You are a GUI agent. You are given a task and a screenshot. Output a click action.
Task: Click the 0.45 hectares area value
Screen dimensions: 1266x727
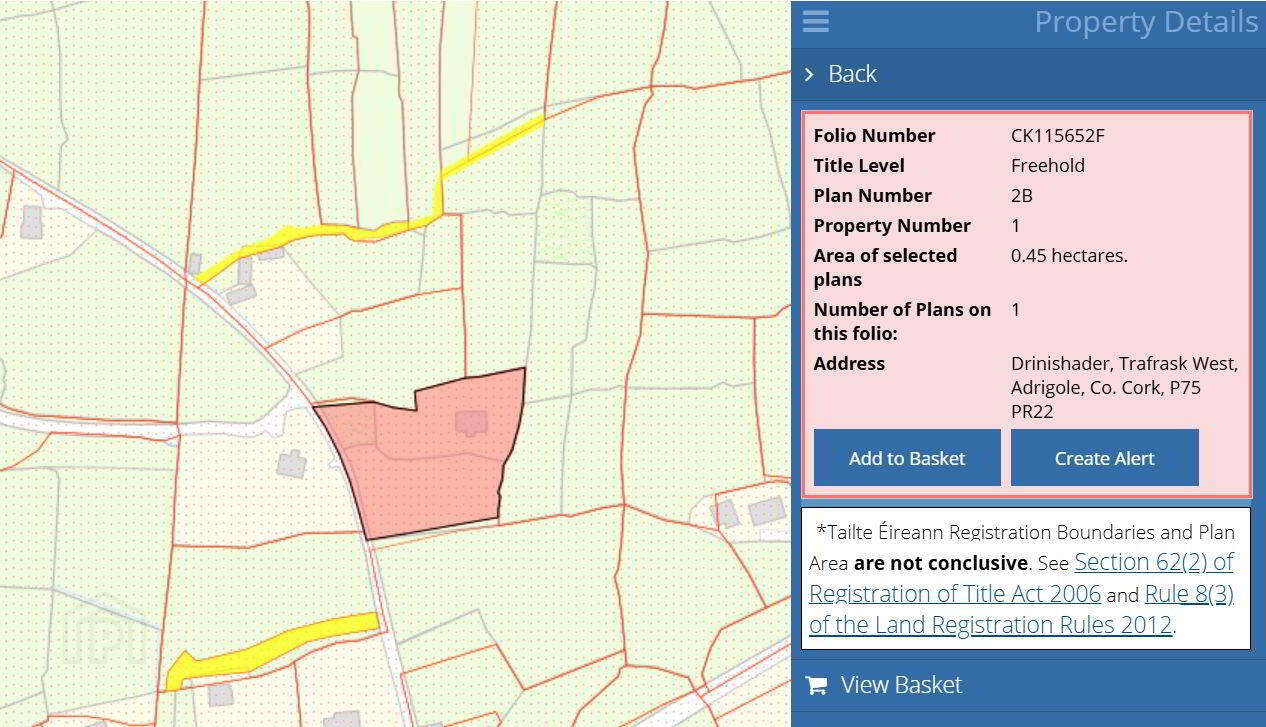coord(1069,256)
